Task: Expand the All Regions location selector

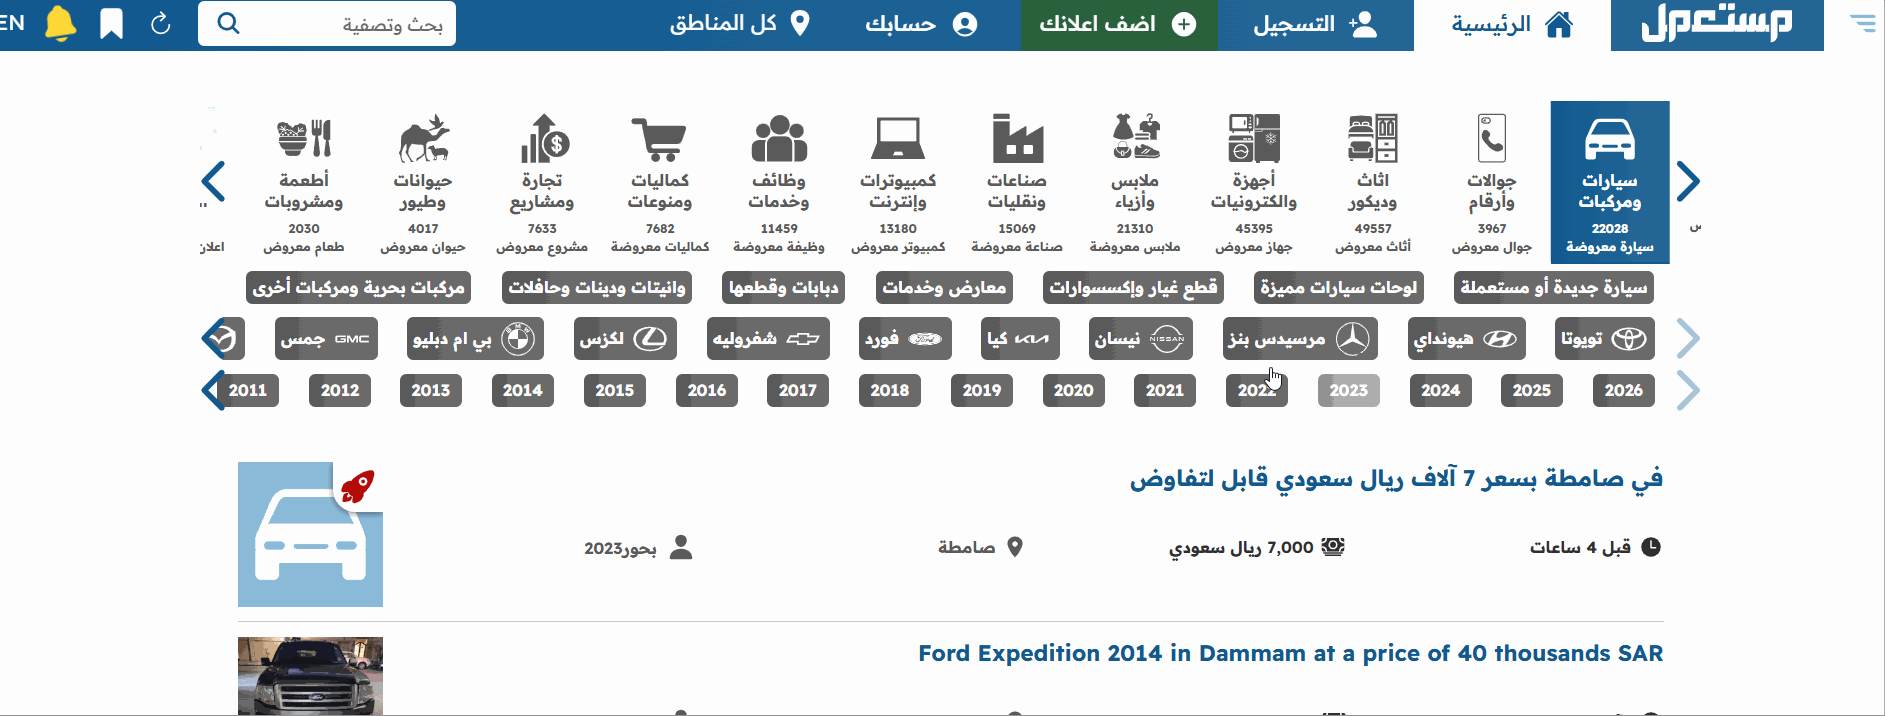Action: pos(739,24)
